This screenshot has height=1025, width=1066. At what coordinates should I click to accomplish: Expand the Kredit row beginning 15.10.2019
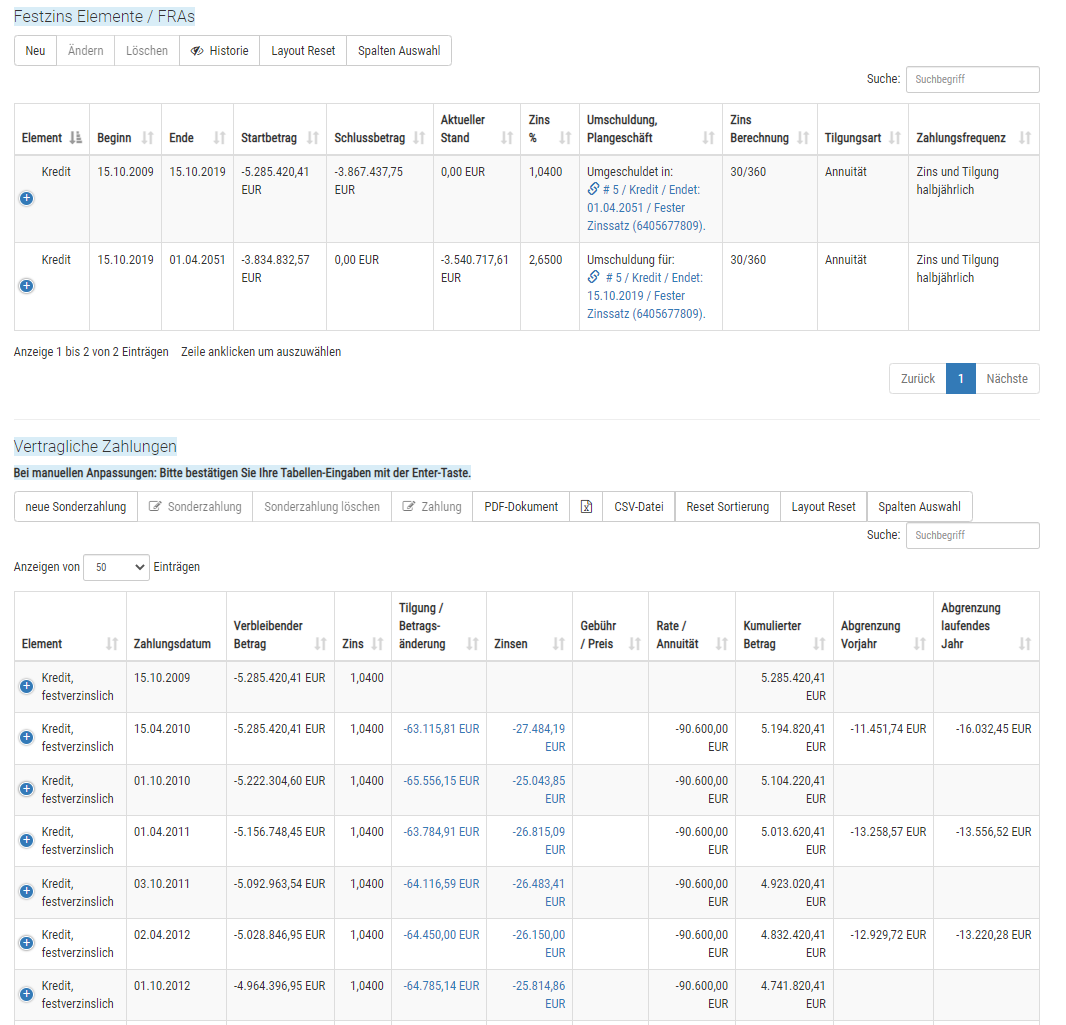pos(27,286)
